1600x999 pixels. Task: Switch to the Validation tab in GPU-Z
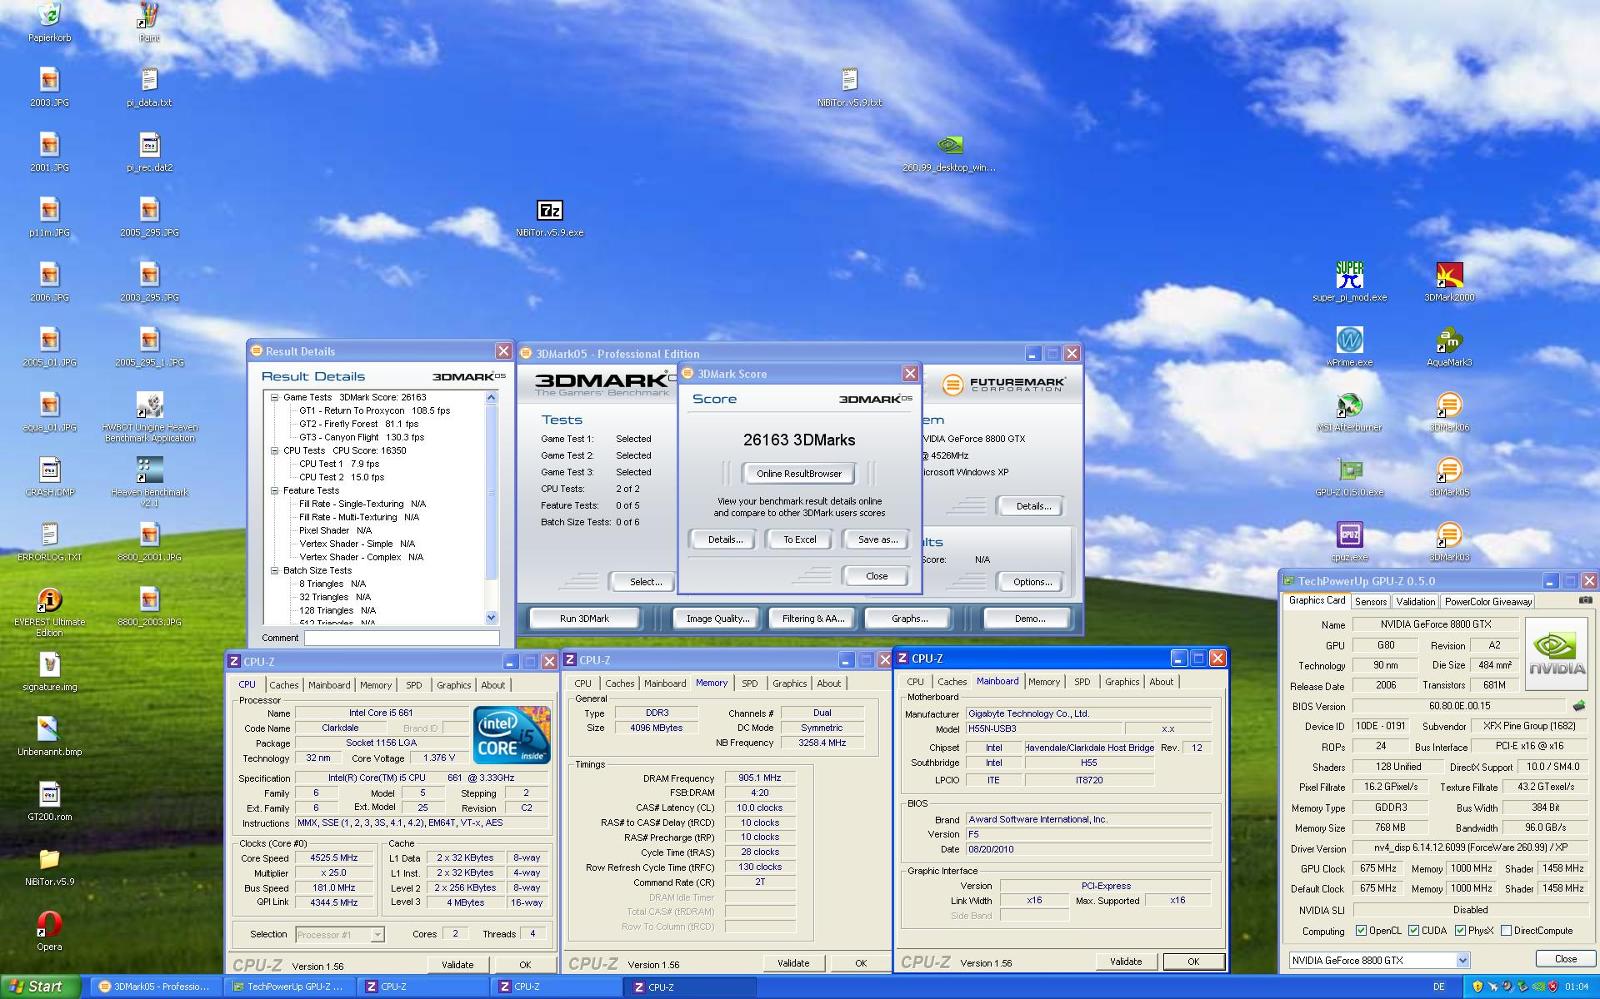[1415, 602]
